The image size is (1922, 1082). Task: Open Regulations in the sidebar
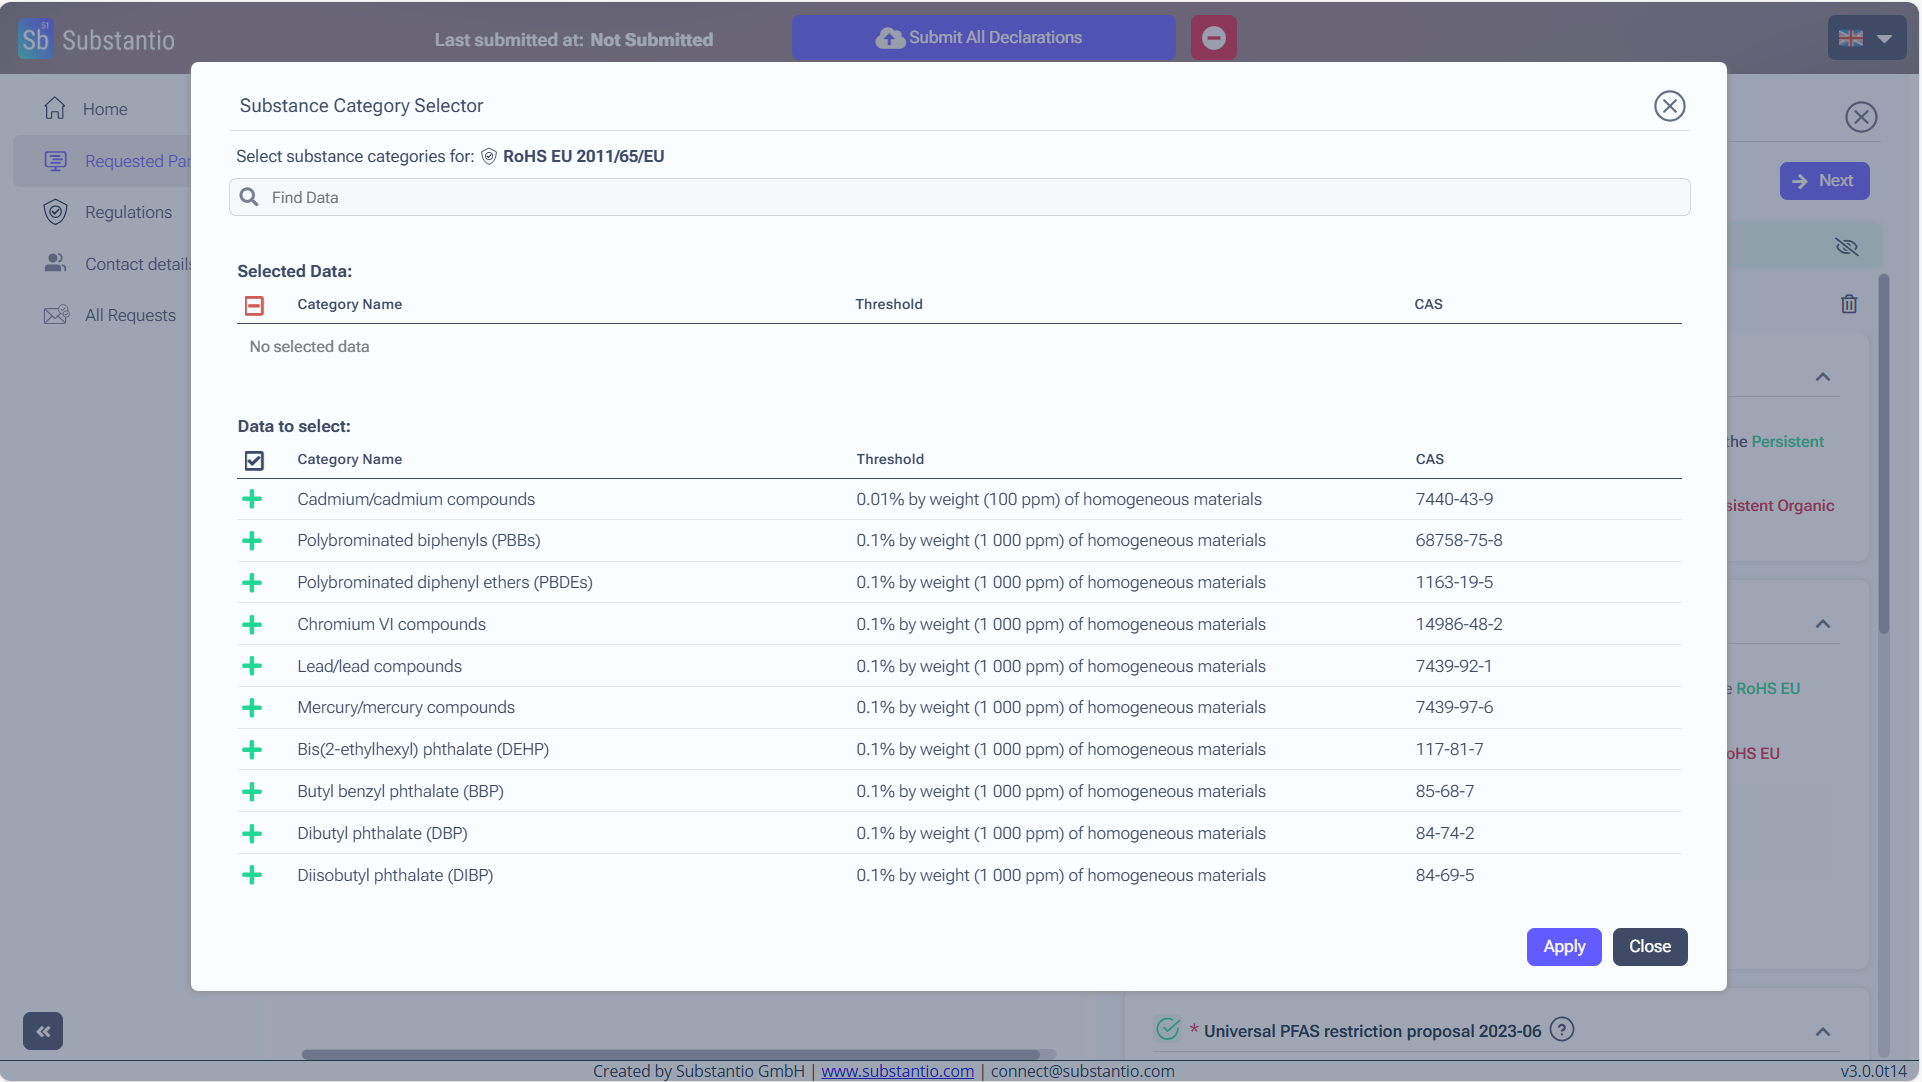click(x=128, y=212)
